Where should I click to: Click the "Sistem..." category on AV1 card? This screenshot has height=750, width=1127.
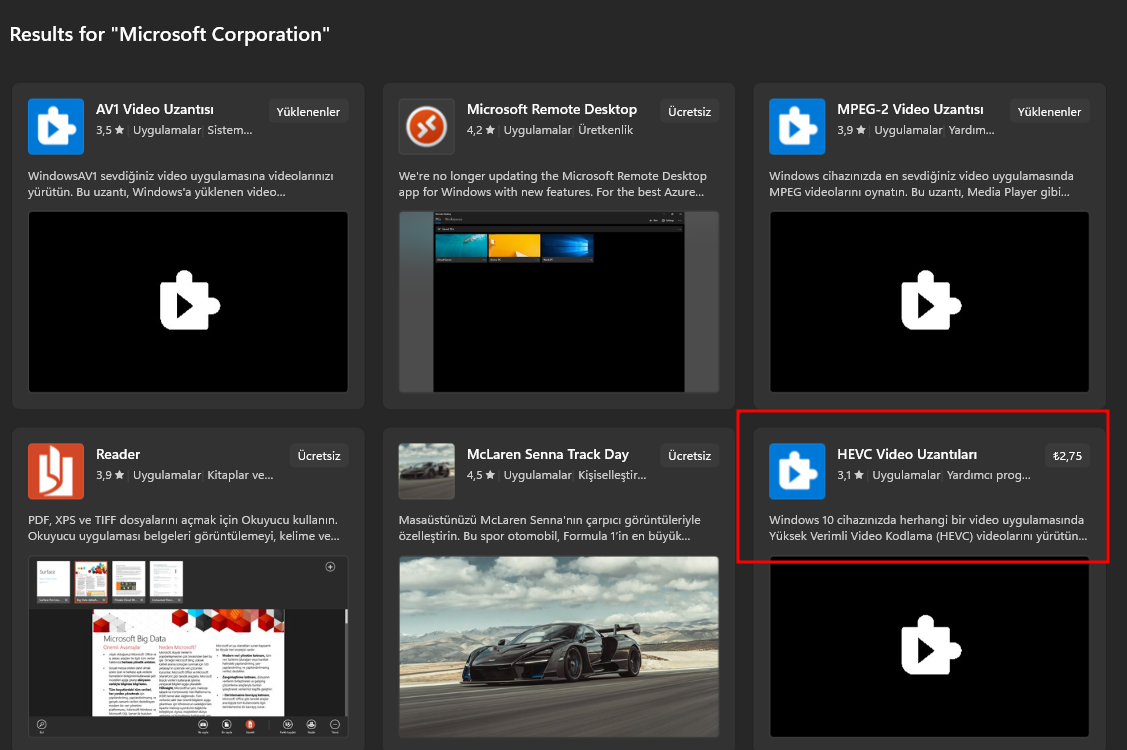click(x=230, y=130)
